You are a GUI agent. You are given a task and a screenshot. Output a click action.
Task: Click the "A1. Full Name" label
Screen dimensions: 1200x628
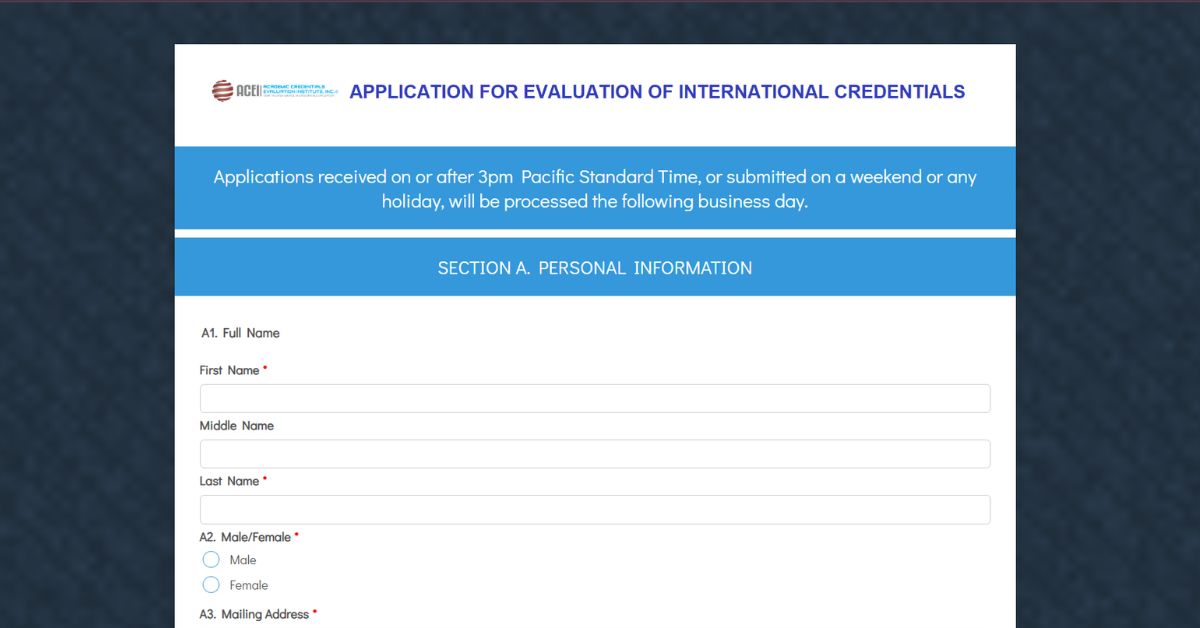click(x=240, y=333)
